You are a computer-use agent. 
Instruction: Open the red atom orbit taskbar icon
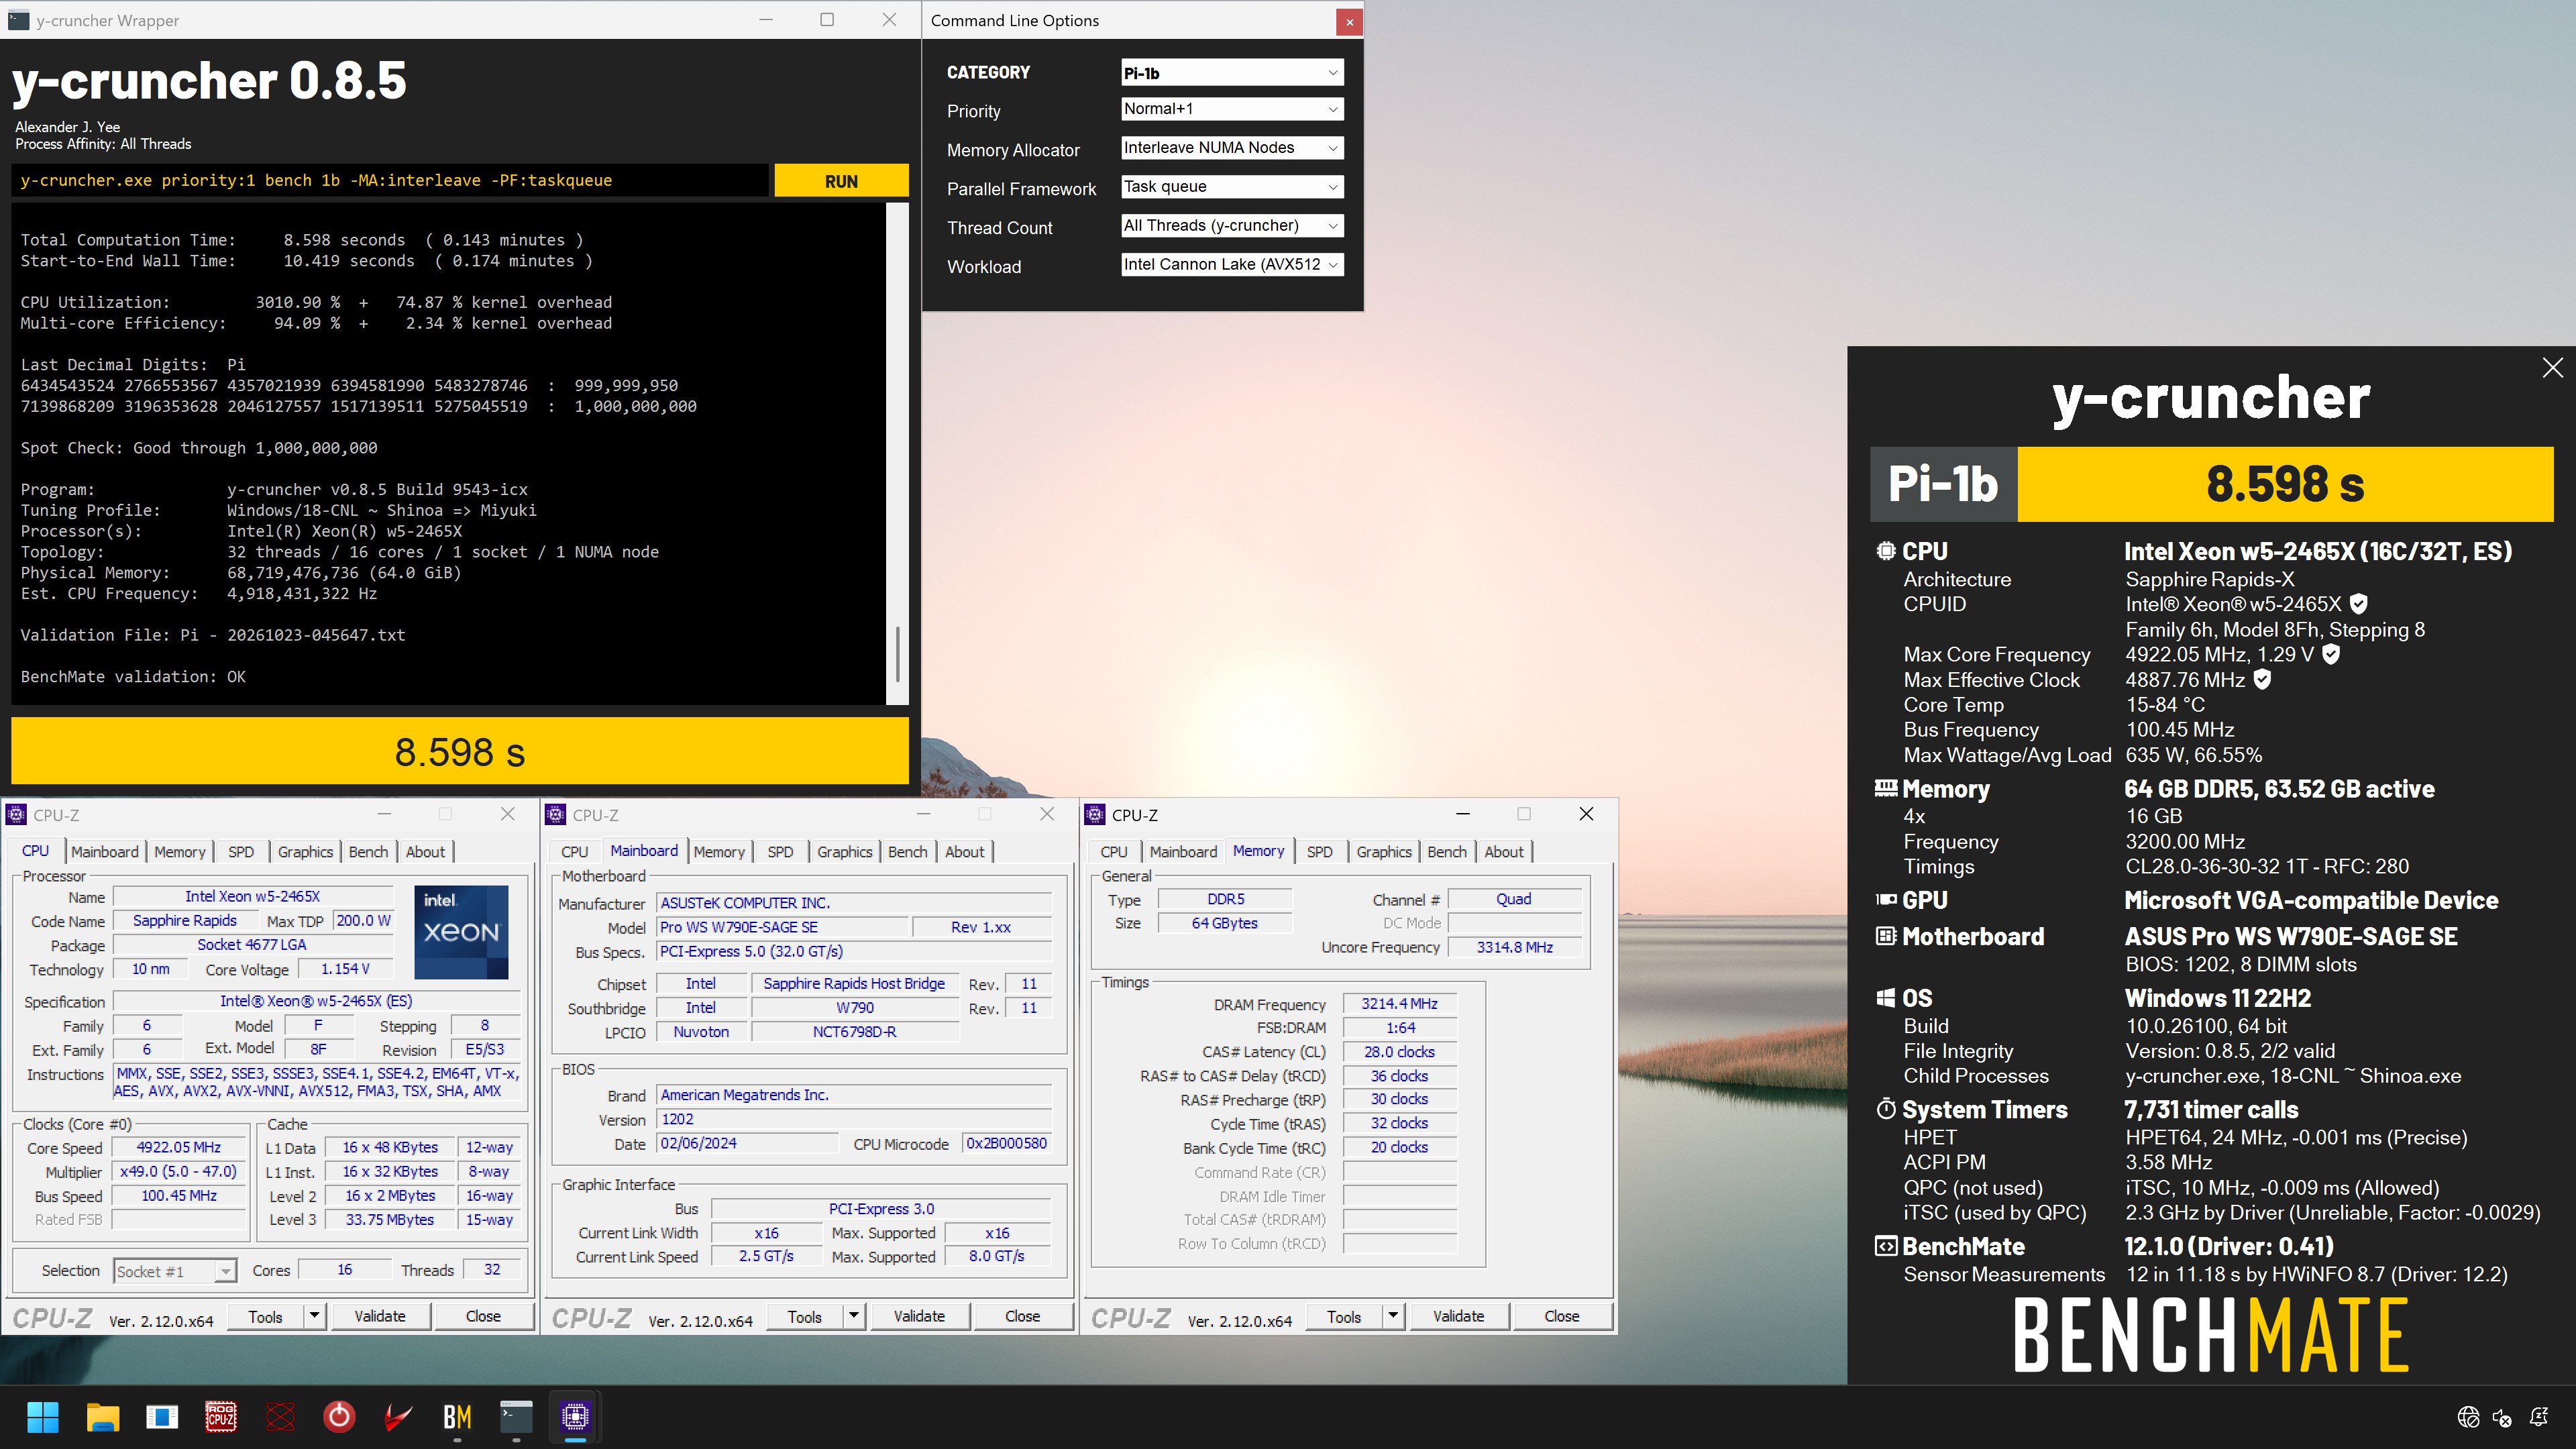281,1416
